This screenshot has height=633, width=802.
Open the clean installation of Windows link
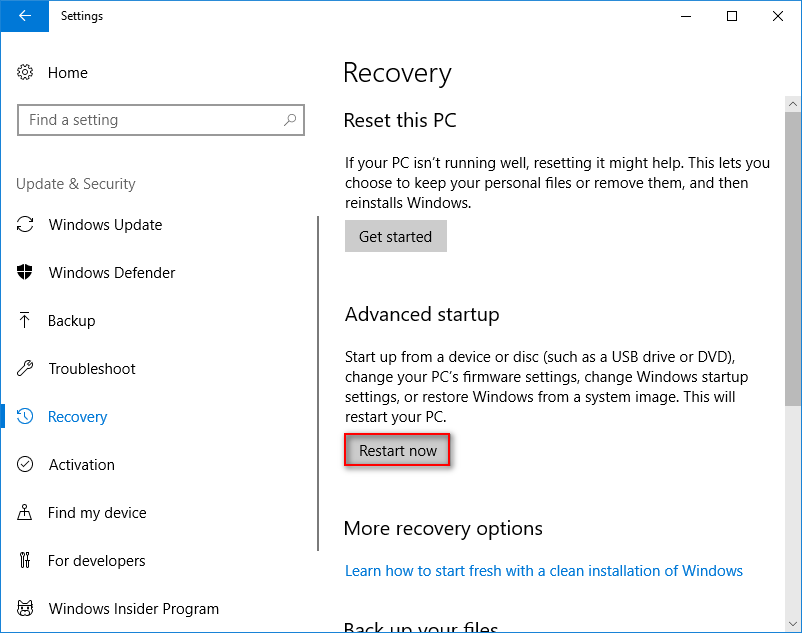pyautogui.click(x=544, y=571)
